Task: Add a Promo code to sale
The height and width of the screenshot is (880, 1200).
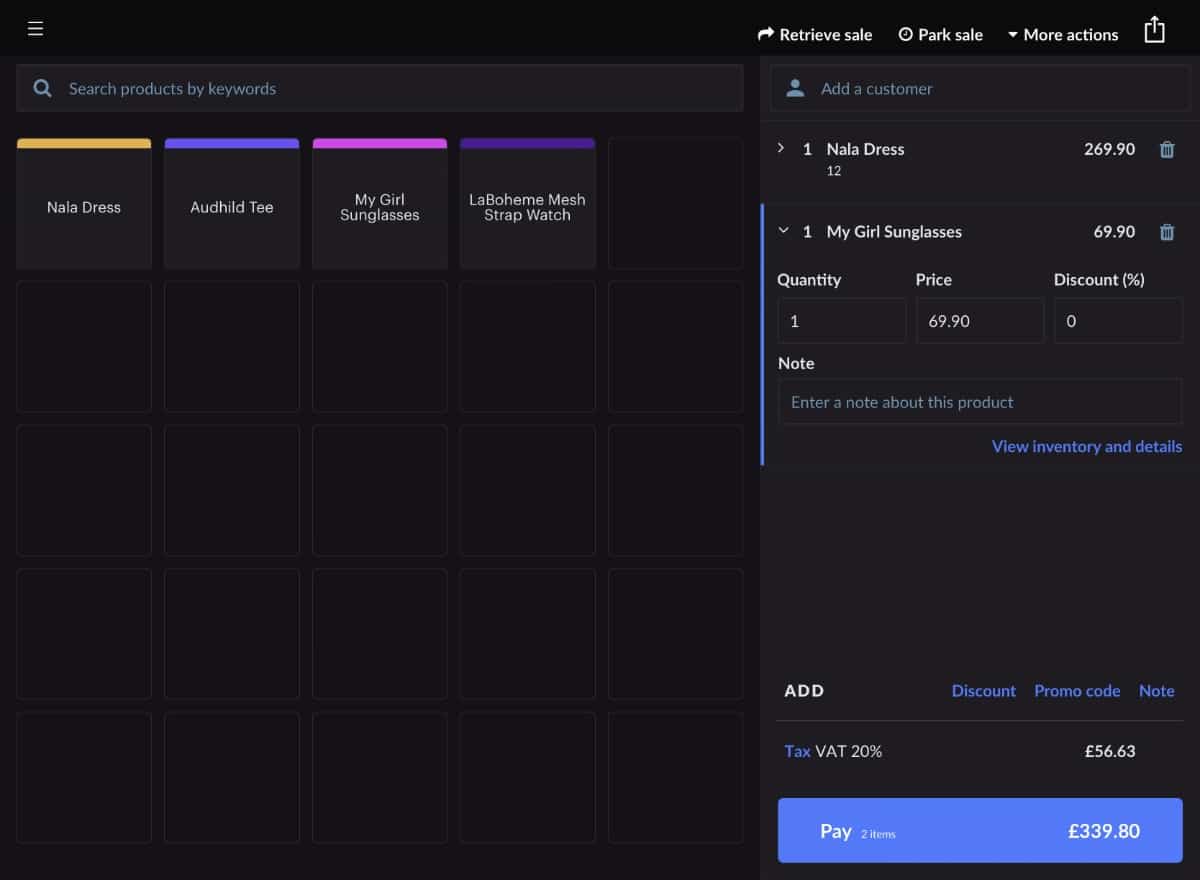Action: click(1077, 691)
